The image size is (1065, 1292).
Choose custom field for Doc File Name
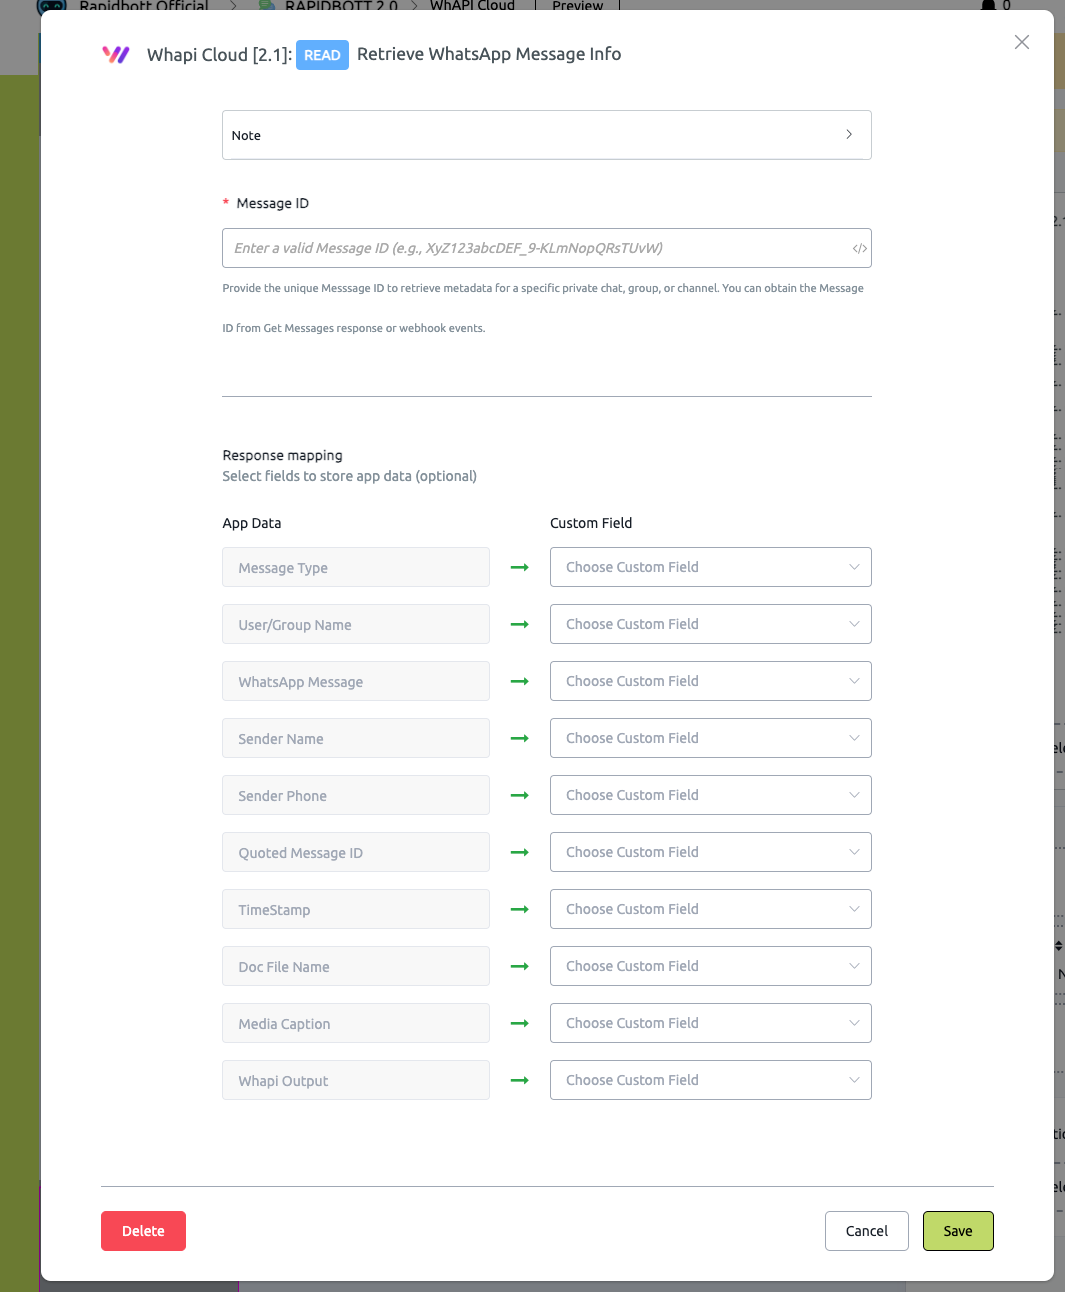tap(710, 966)
